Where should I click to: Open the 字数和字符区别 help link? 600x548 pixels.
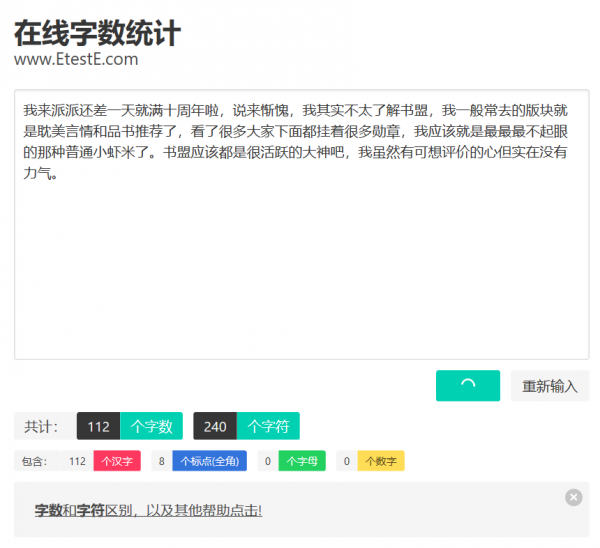click(148, 510)
